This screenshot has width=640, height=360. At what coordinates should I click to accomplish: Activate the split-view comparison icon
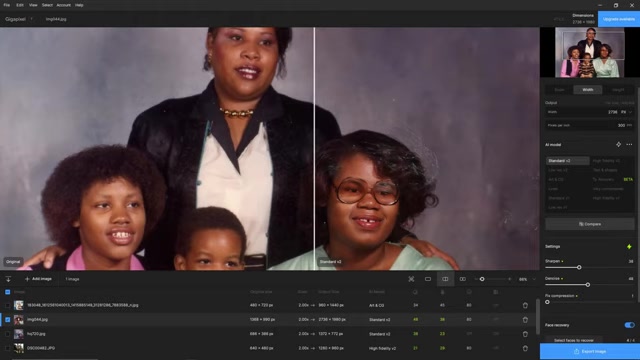pyautogui.click(x=445, y=279)
